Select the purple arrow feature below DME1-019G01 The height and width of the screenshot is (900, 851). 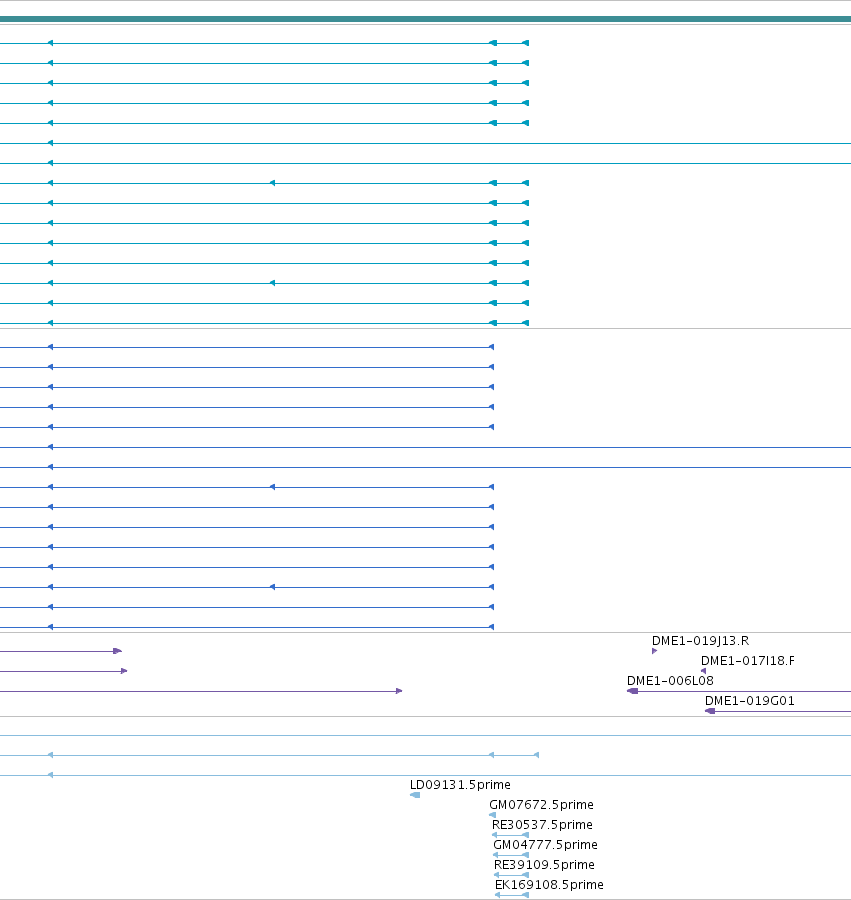click(x=778, y=711)
